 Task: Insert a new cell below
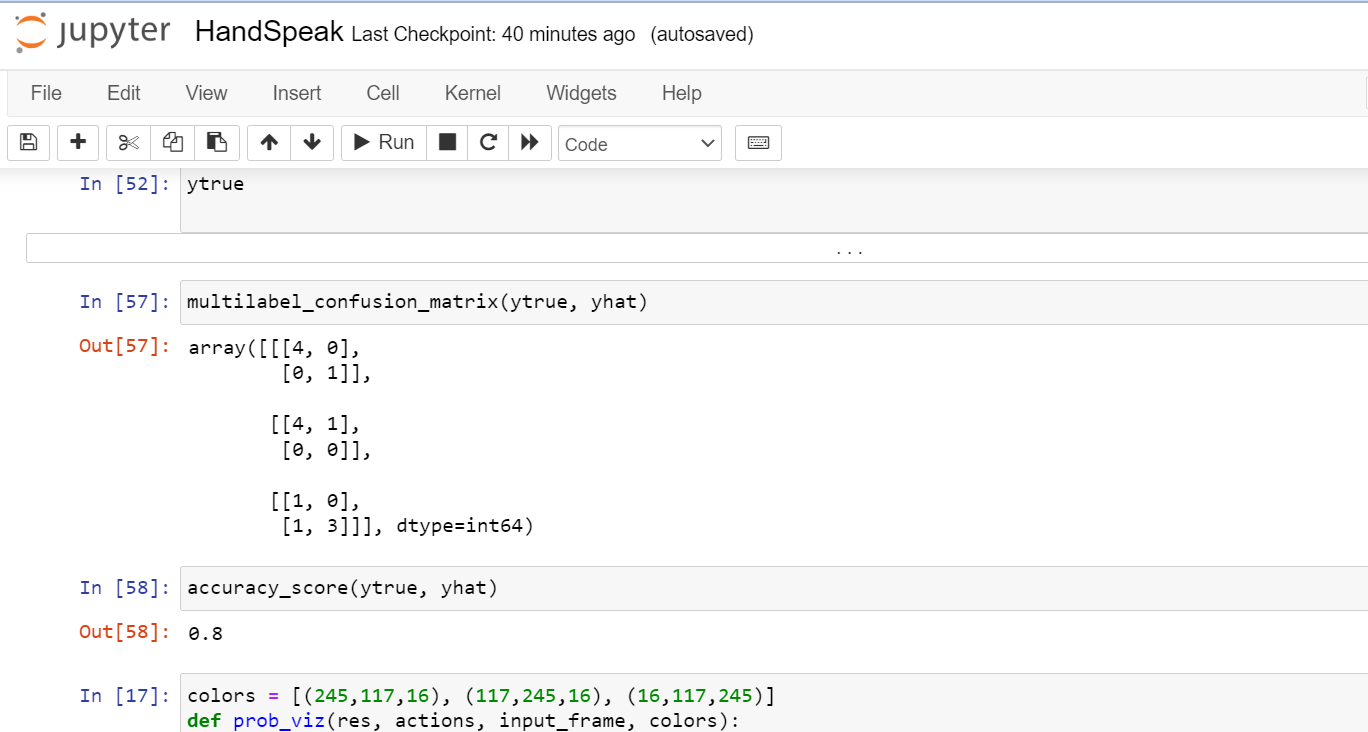click(78, 142)
